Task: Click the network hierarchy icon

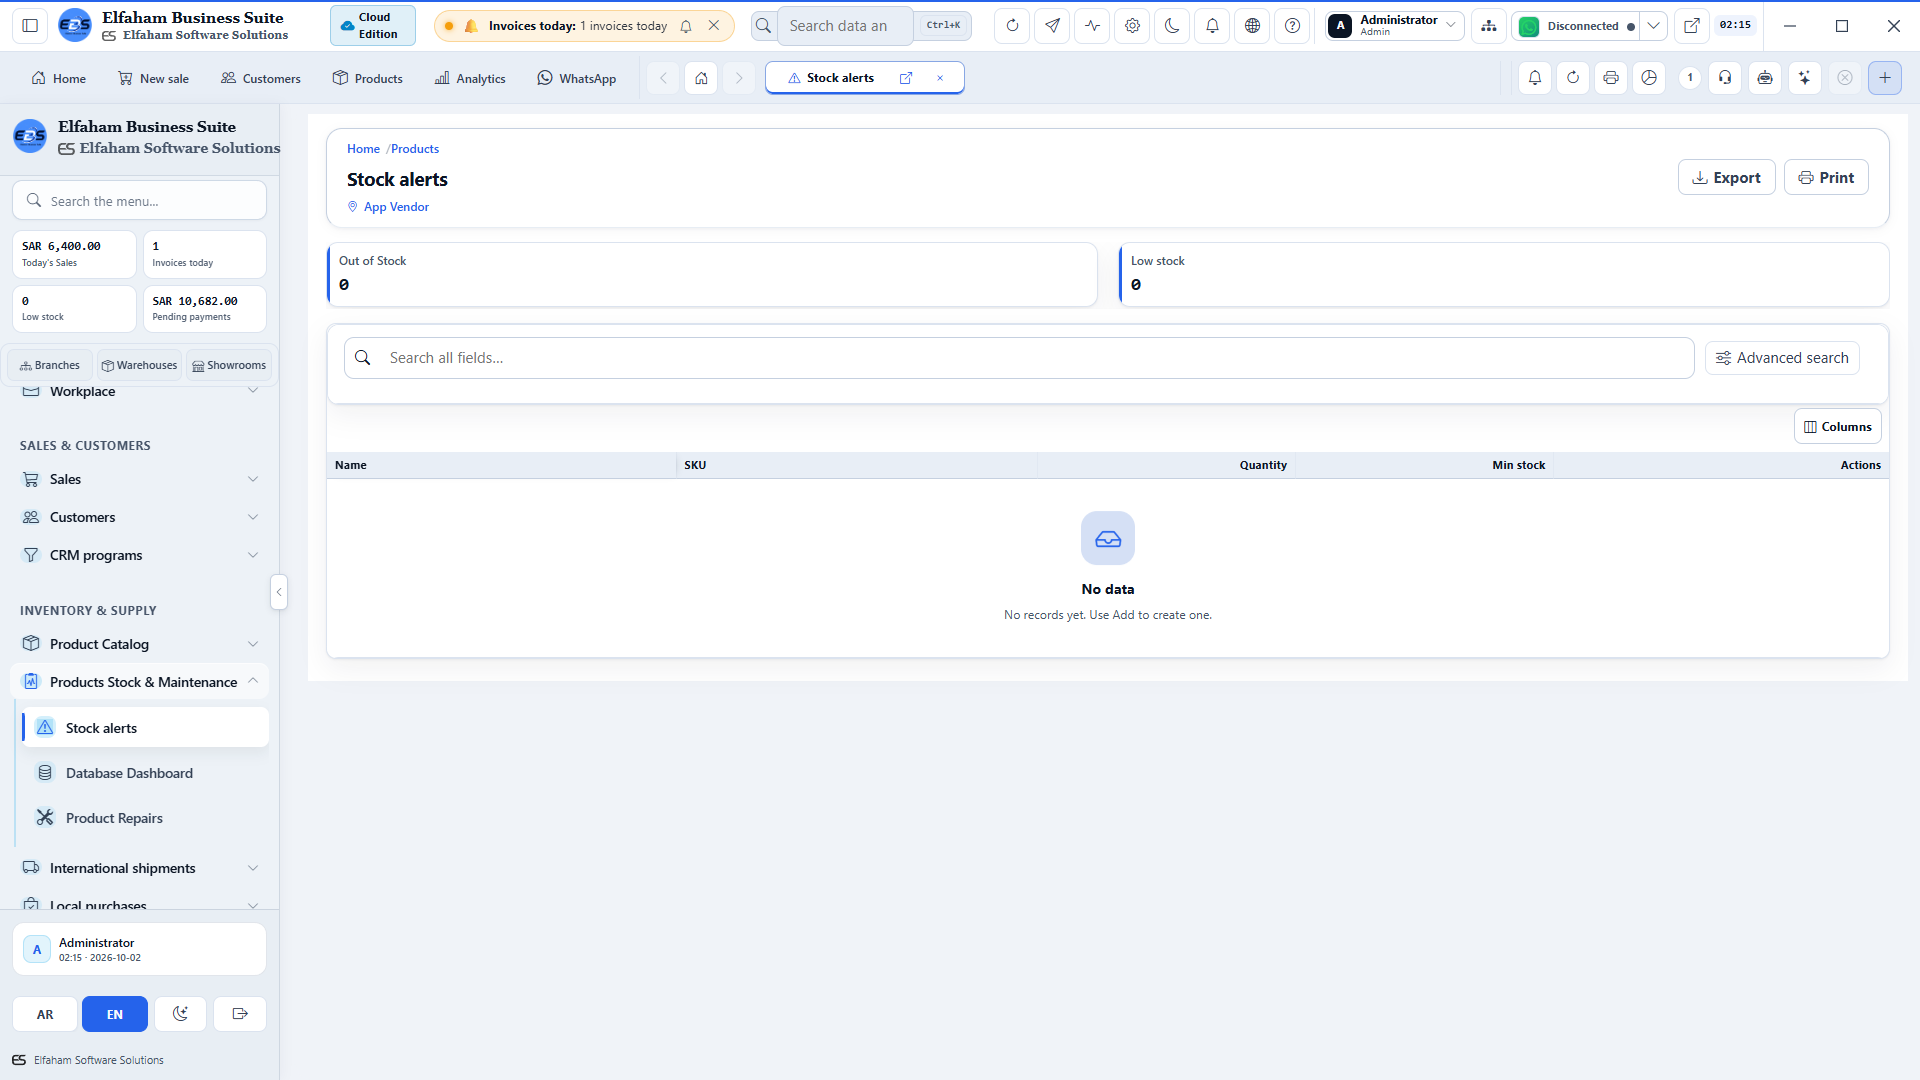Action: (1489, 26)
